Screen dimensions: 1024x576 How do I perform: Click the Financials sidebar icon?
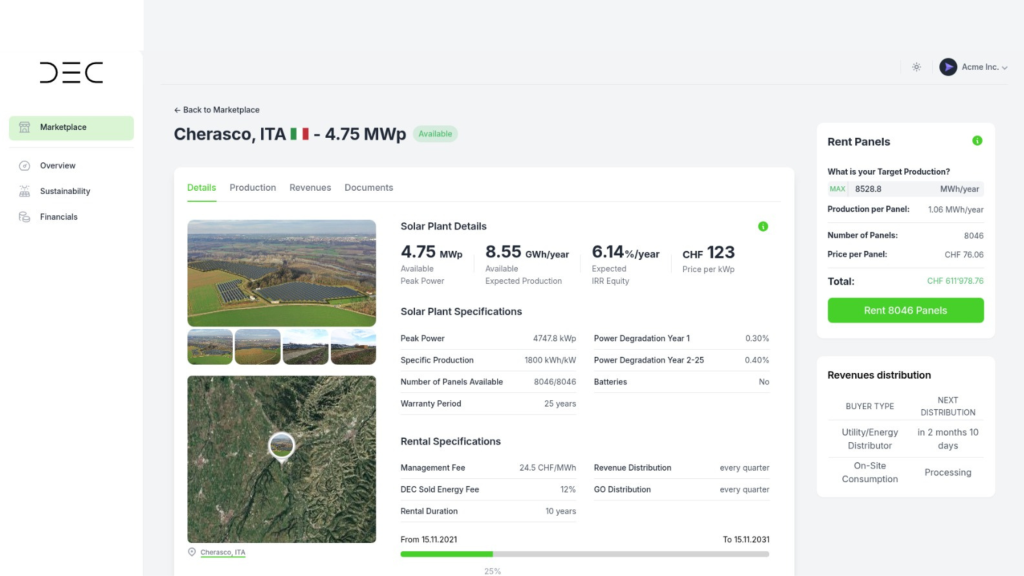click(x=25, y=217)
